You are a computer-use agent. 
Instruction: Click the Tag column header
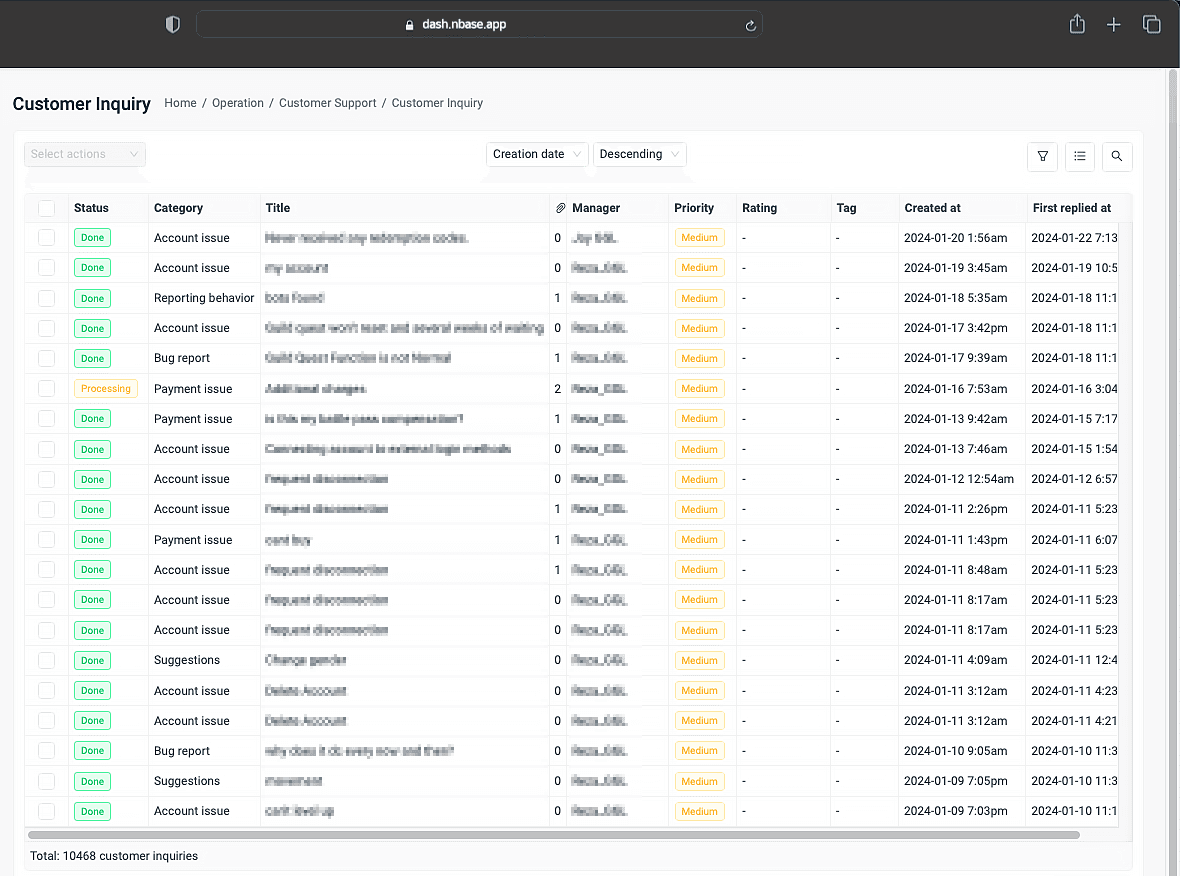coord(847,208)
